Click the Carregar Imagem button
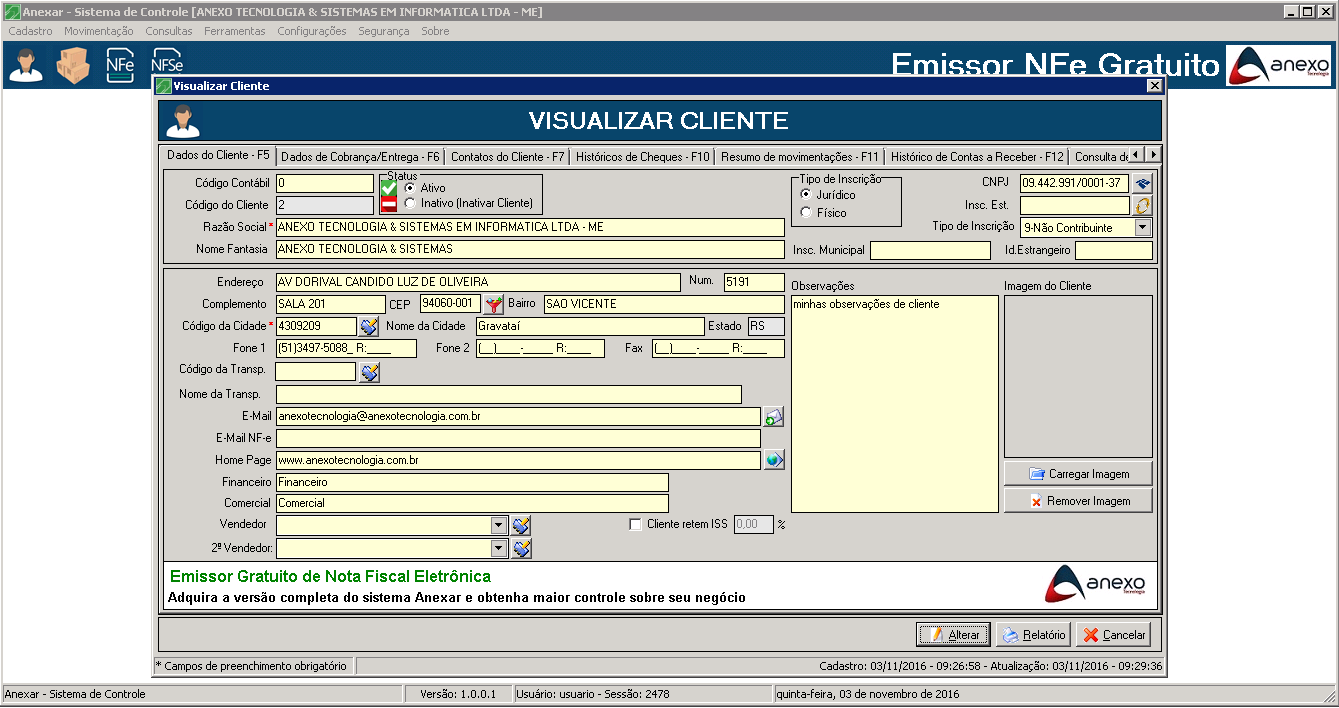The height and width of the screenshot is (708, 1339). pyautogui.click(x=1078, y=473)
